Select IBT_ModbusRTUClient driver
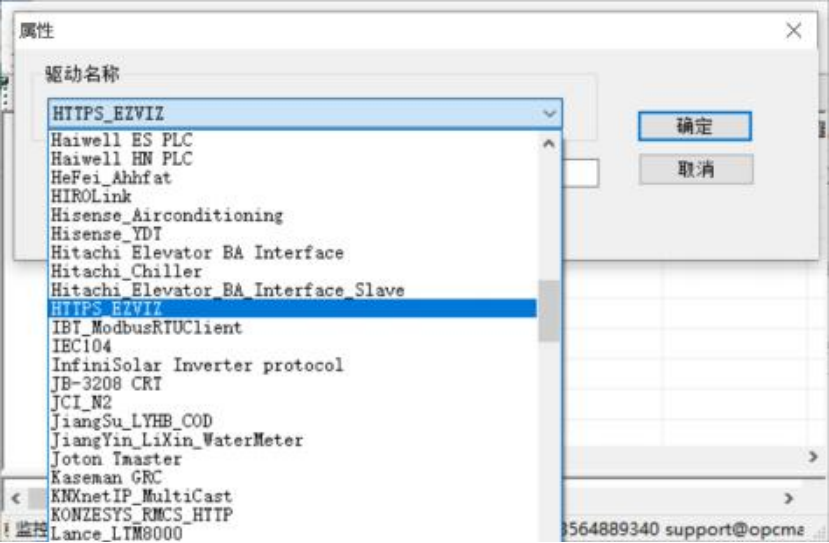This screenshot has height=543, width=829. coord(292,327)
